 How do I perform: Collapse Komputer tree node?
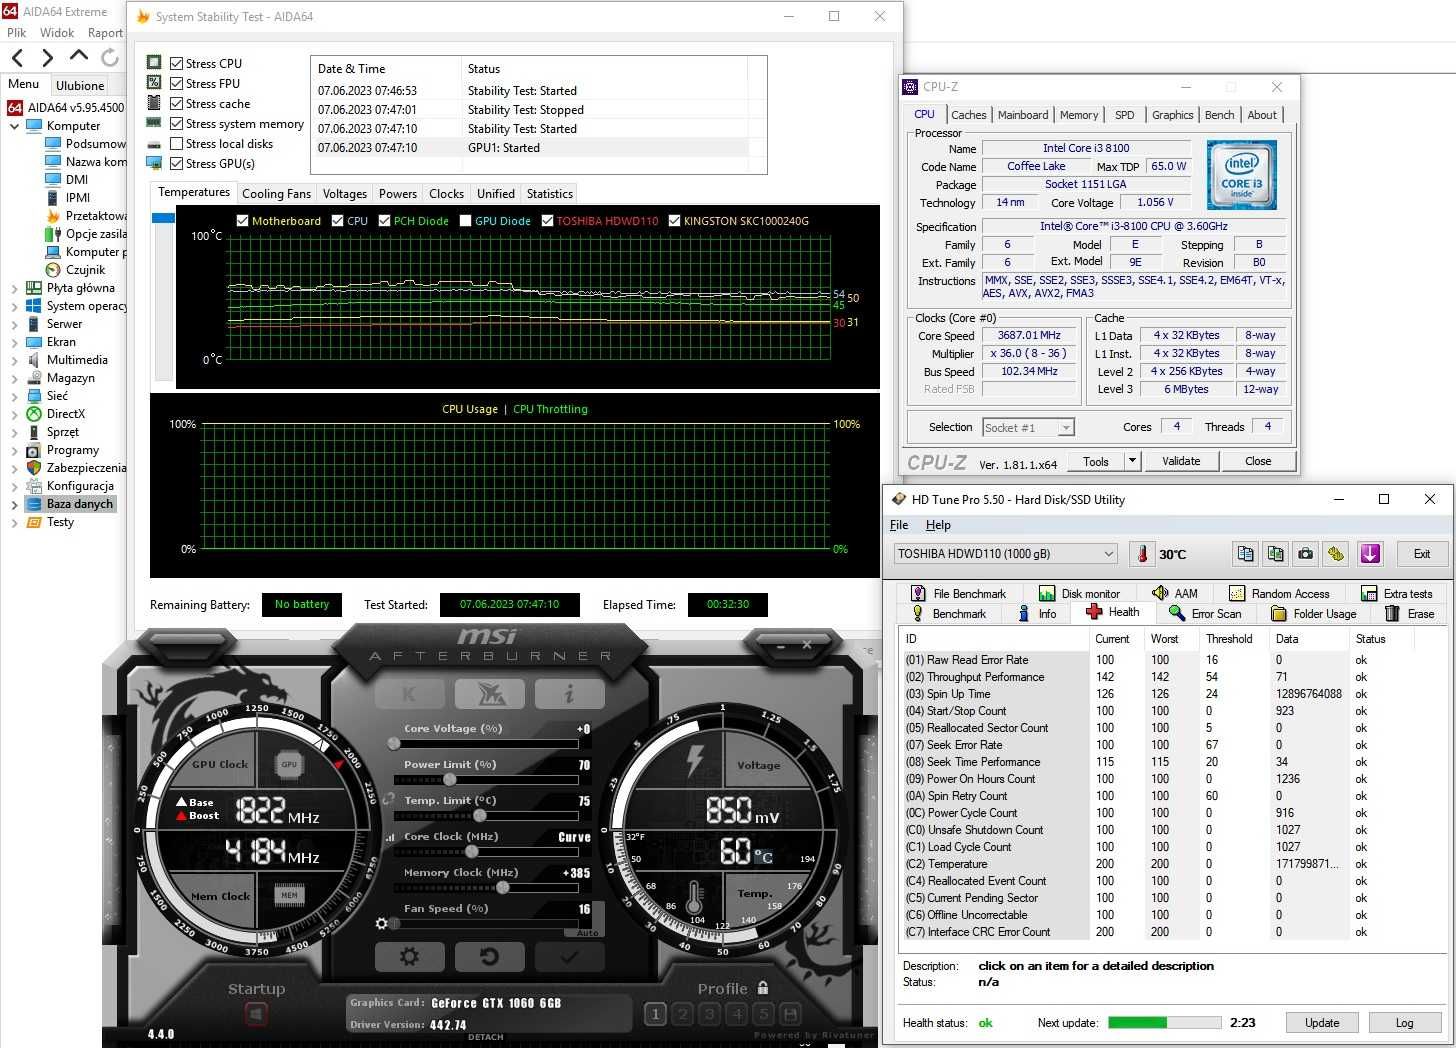(14, 127)
